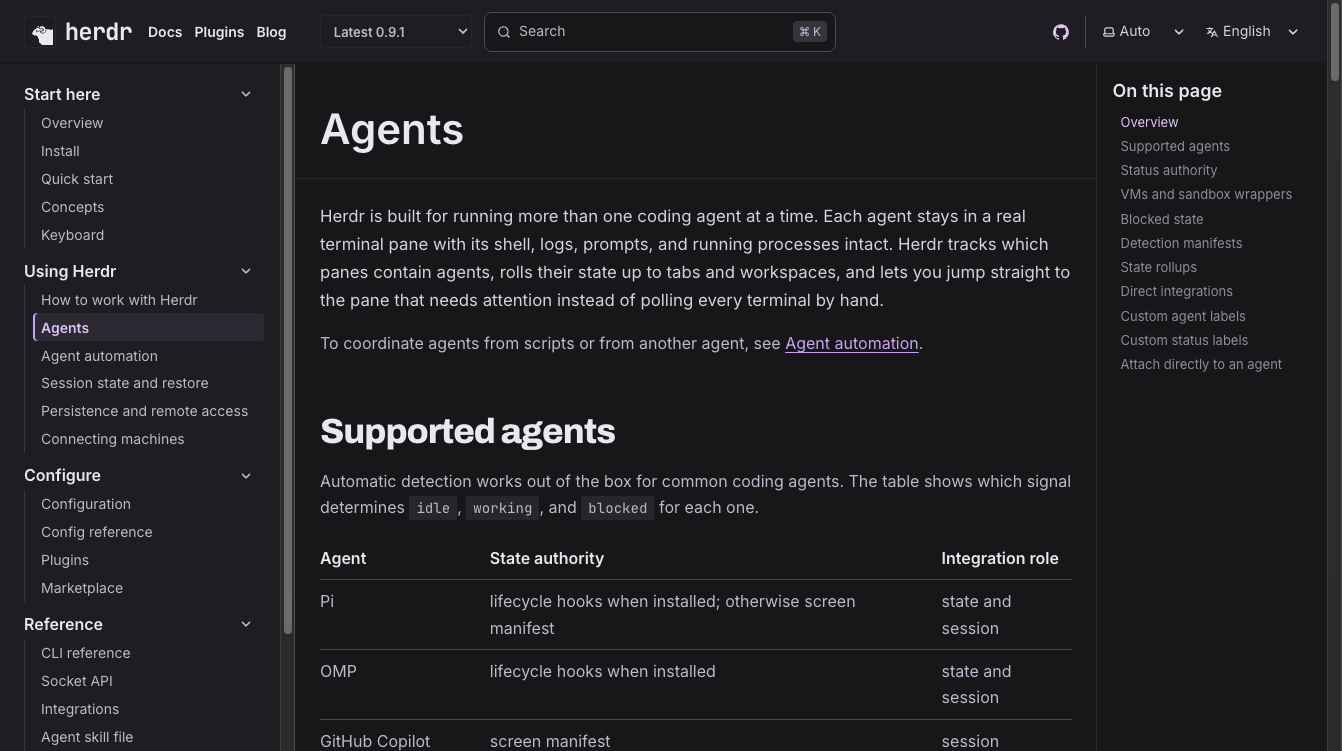The width and height of the screenshot is (1342, 751).
Task: Open Session state and restore
Action: (125, 383)
